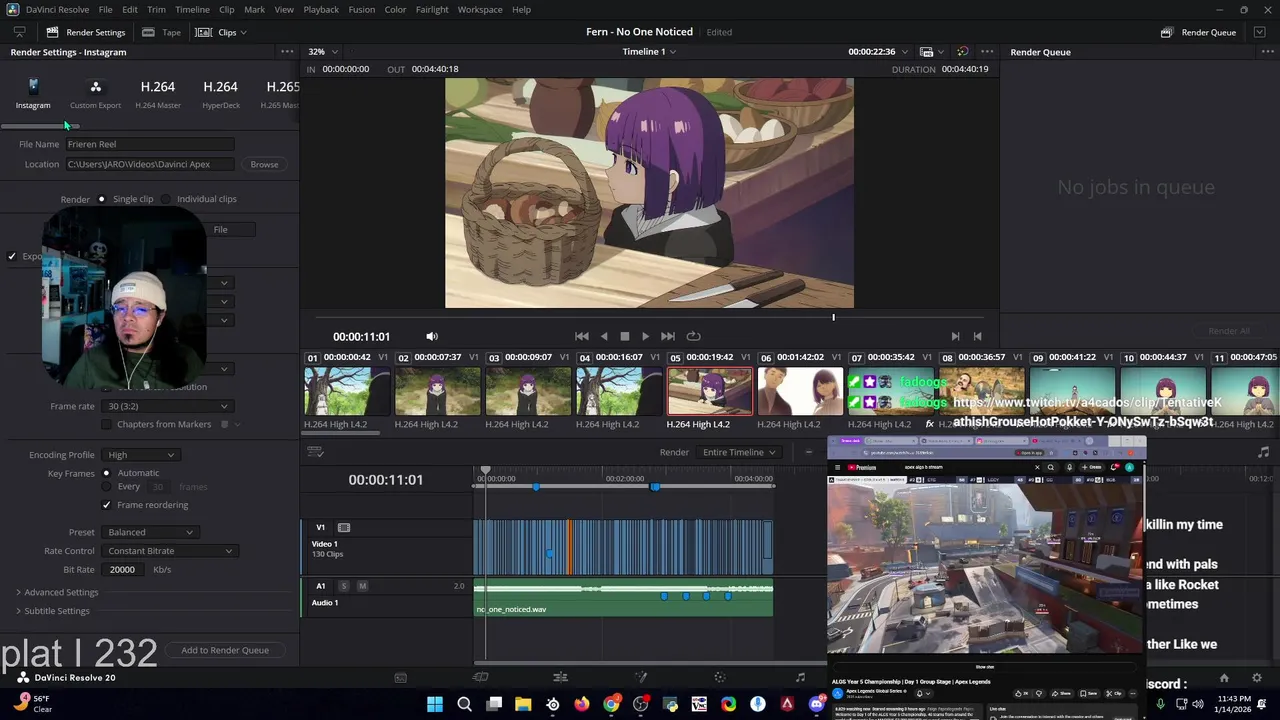Select the H.264 Master preset
This screenshot has width=1280, height=720.
pos(158,94)
